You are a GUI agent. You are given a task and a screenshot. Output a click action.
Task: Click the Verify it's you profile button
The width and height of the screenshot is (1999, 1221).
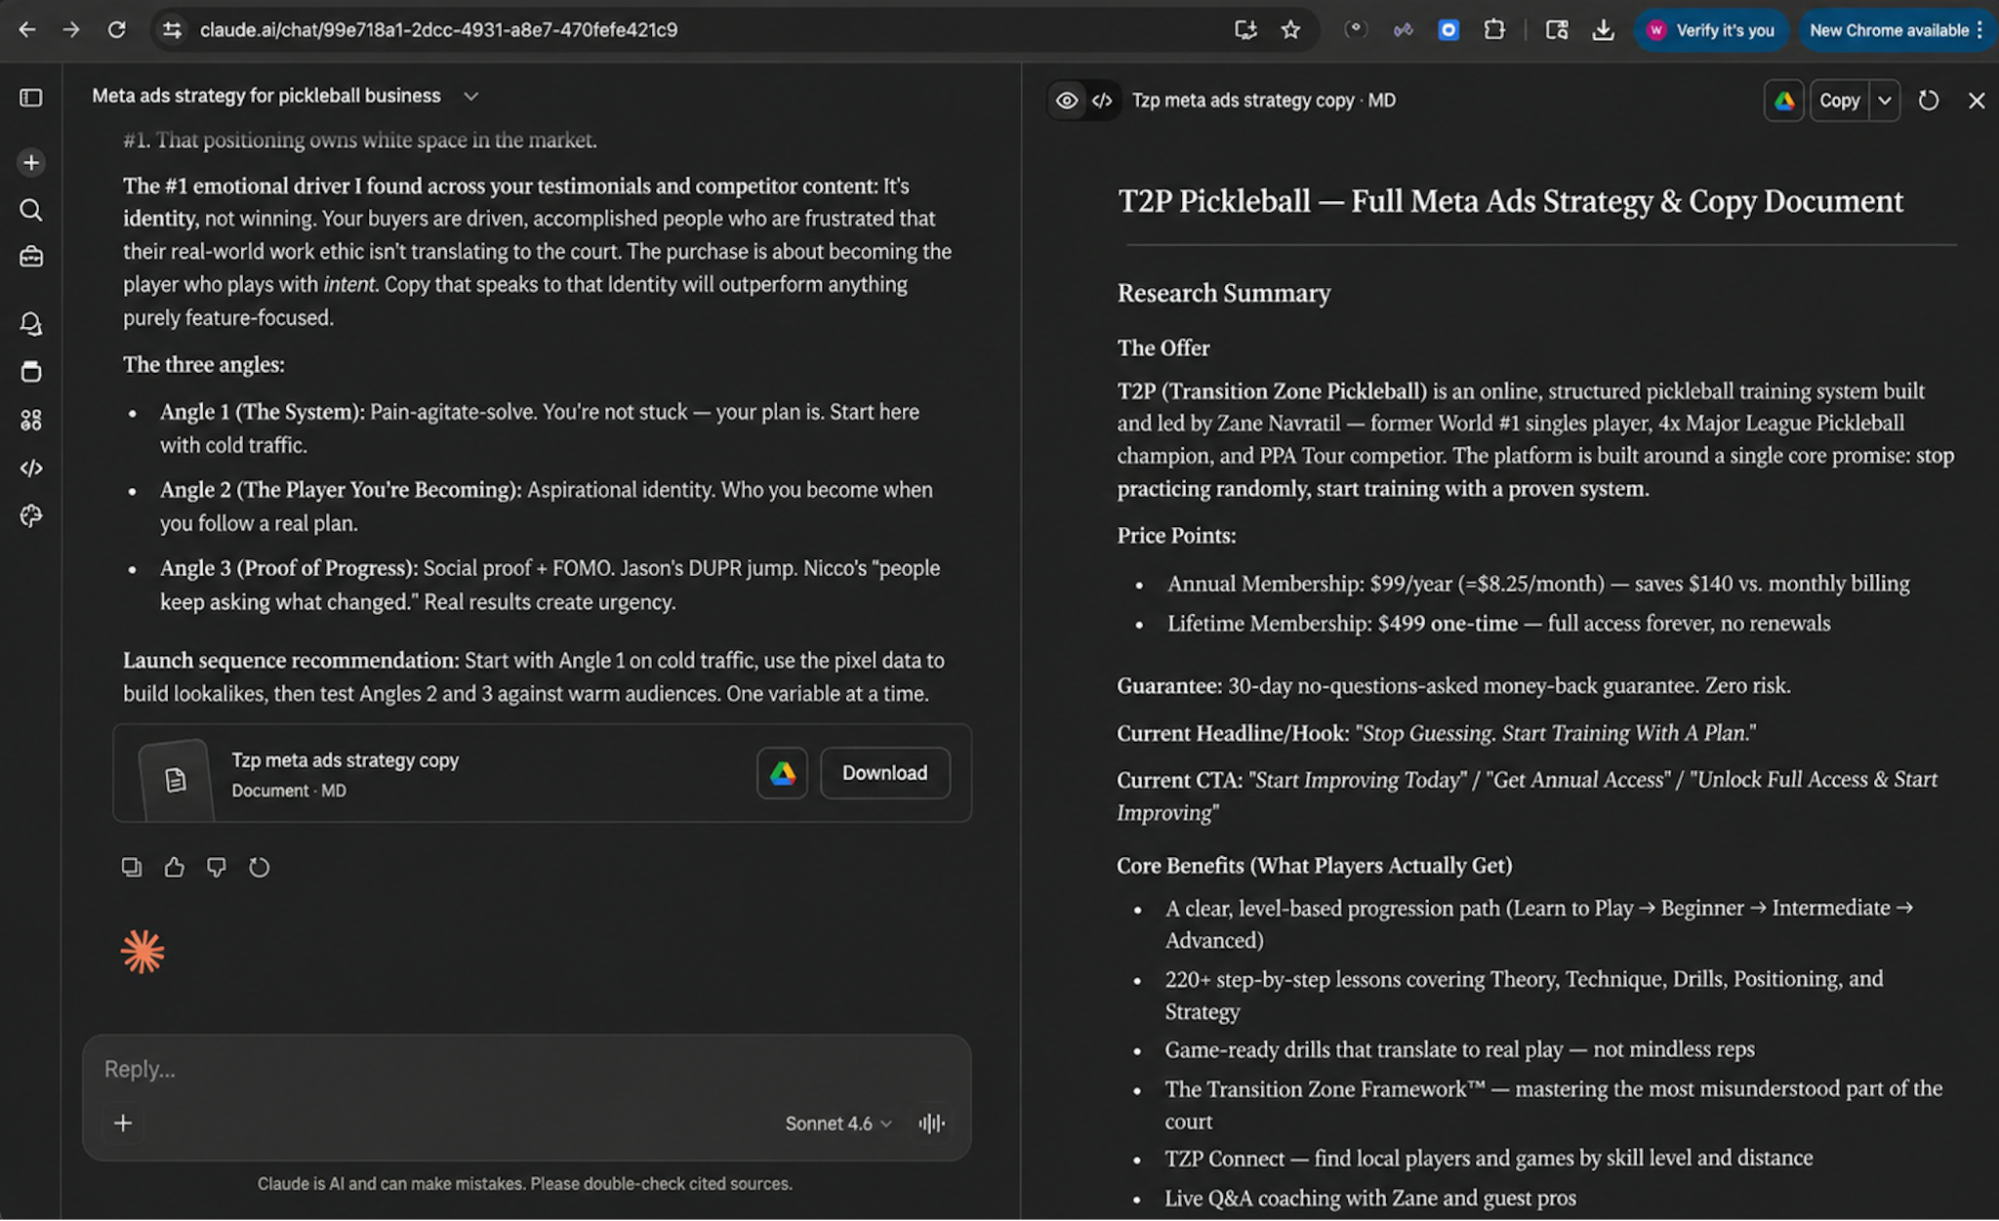click(x=1711, y=30)
